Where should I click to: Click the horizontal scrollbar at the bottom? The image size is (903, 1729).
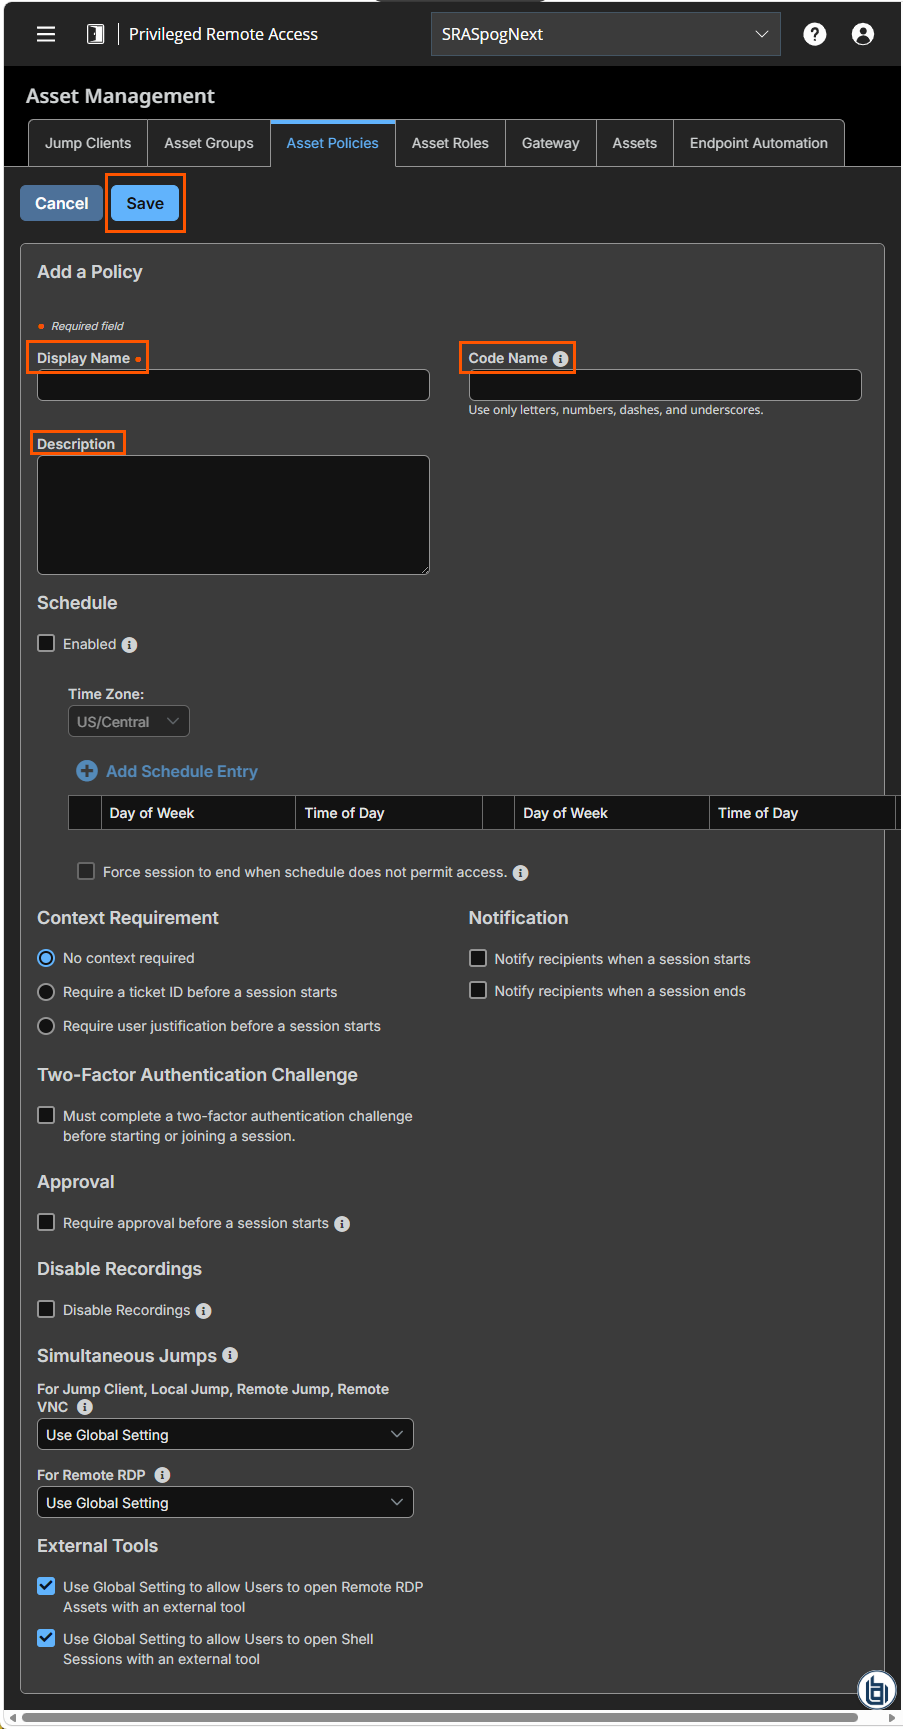(x=440, y=1718)
